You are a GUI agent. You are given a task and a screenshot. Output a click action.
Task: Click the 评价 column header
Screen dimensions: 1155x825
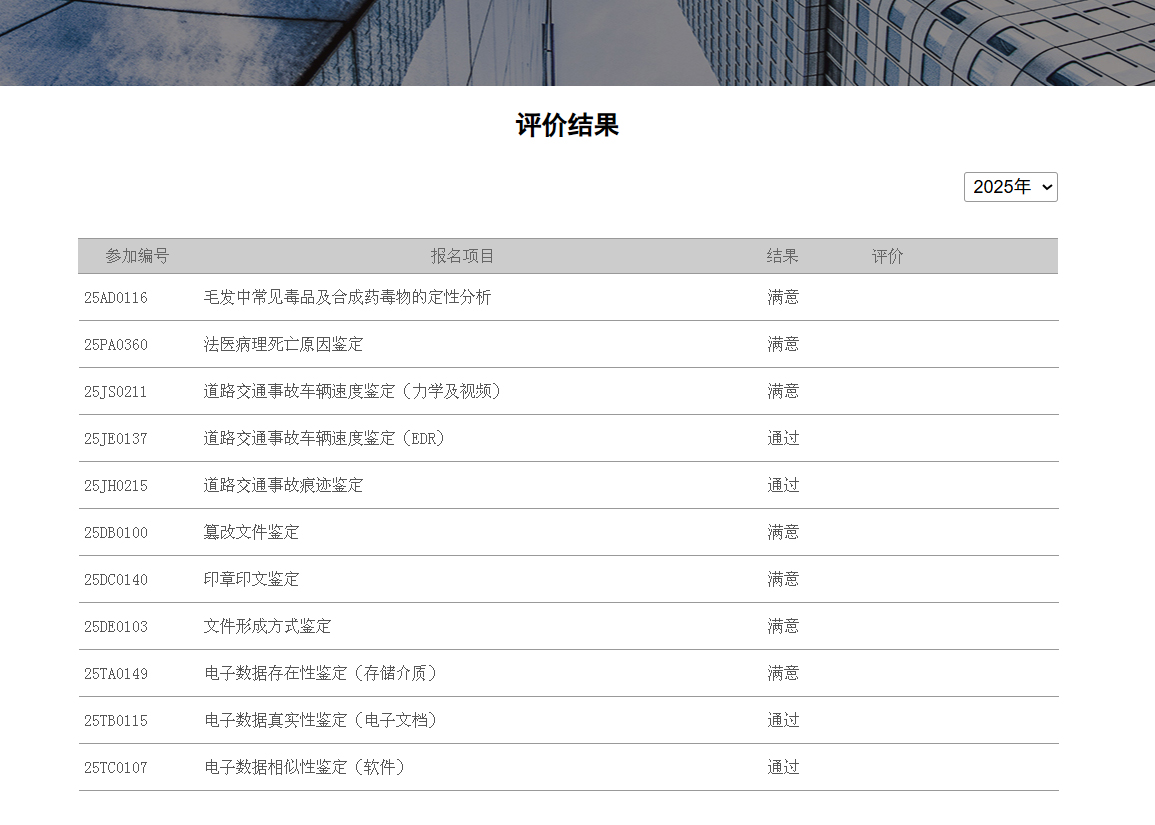[x=889, y=256]
